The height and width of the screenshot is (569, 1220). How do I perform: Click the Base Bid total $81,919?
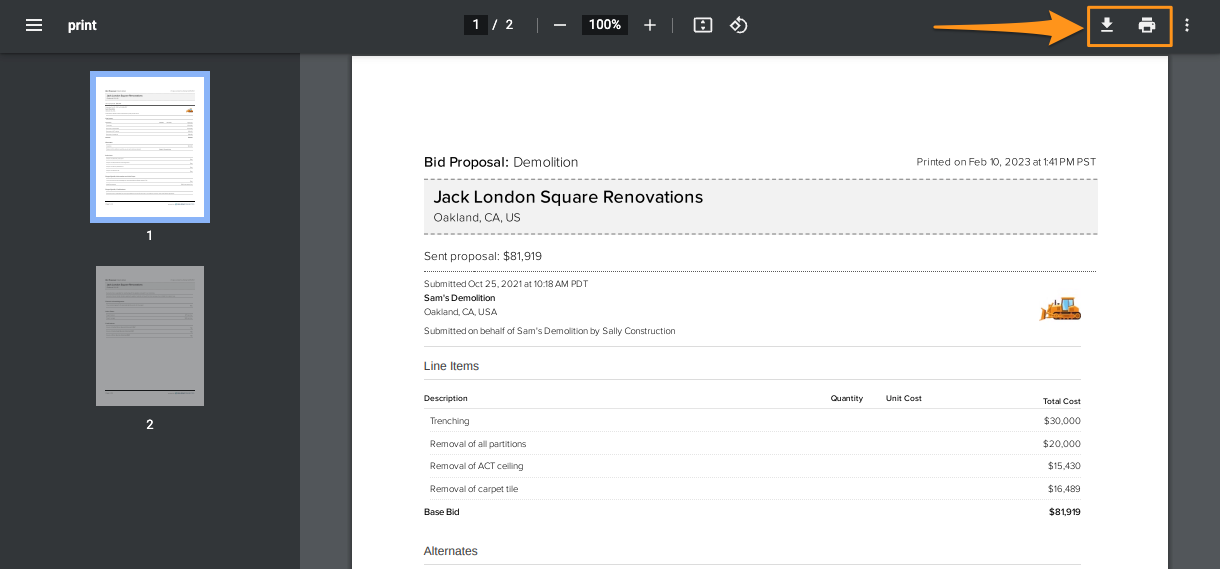pos(1064,512)
